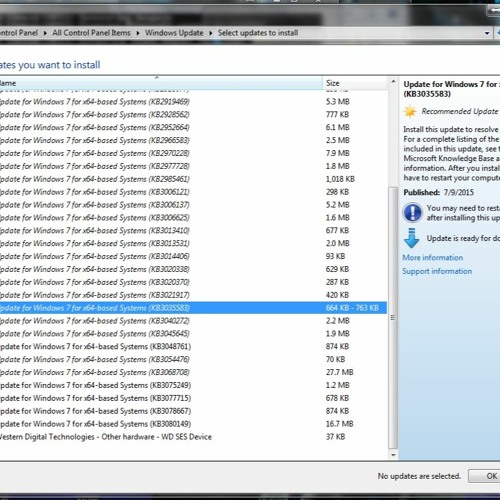Select update KB3077715

[x=193, y=398]
